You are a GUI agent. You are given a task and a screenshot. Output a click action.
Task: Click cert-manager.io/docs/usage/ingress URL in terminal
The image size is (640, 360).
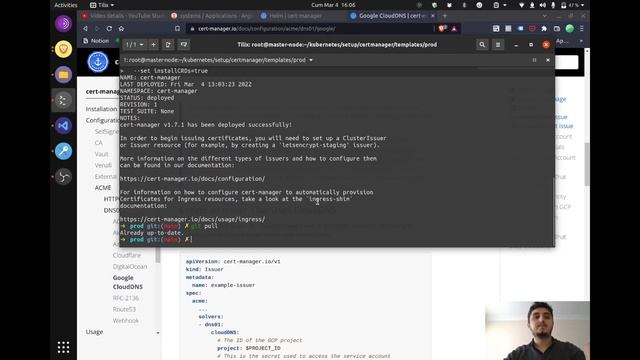coord(192,219)
